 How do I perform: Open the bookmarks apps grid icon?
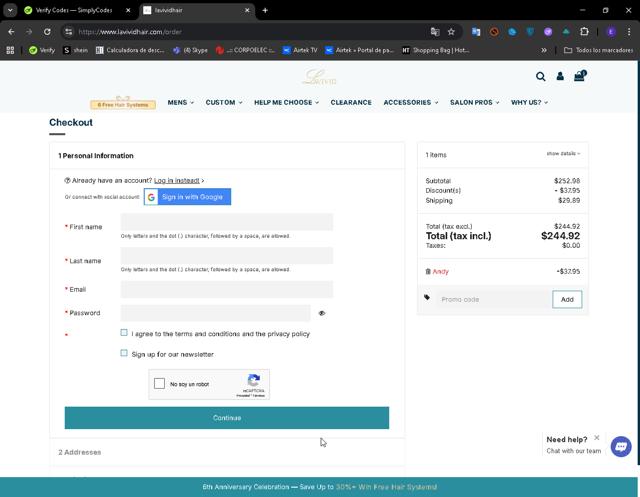coord(10,50)
